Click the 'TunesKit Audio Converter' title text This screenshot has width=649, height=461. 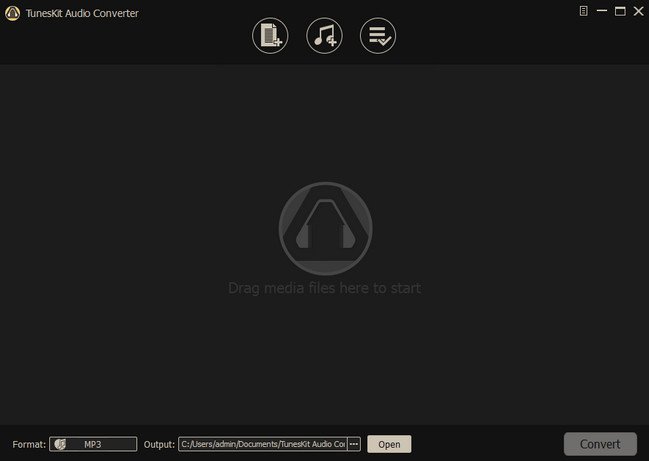82,13
